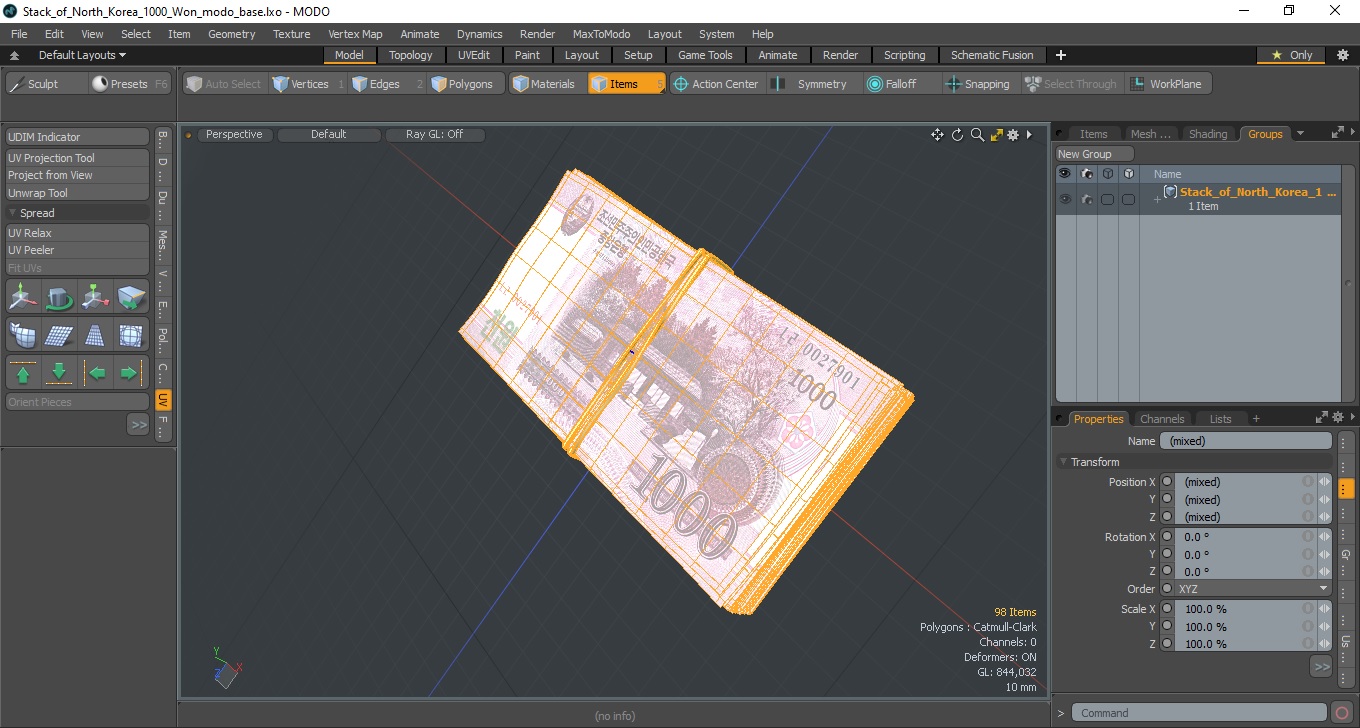This screenshot has height=728, width=1360.
Task: Open the Groups panel tab dropdown arrow
Action: click(1300, 134)
